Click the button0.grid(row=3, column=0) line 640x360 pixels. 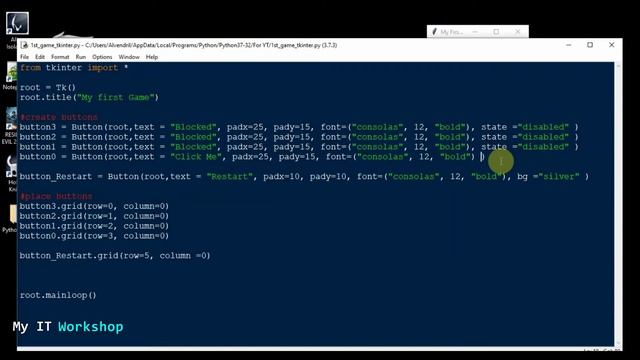pos(94,236)
